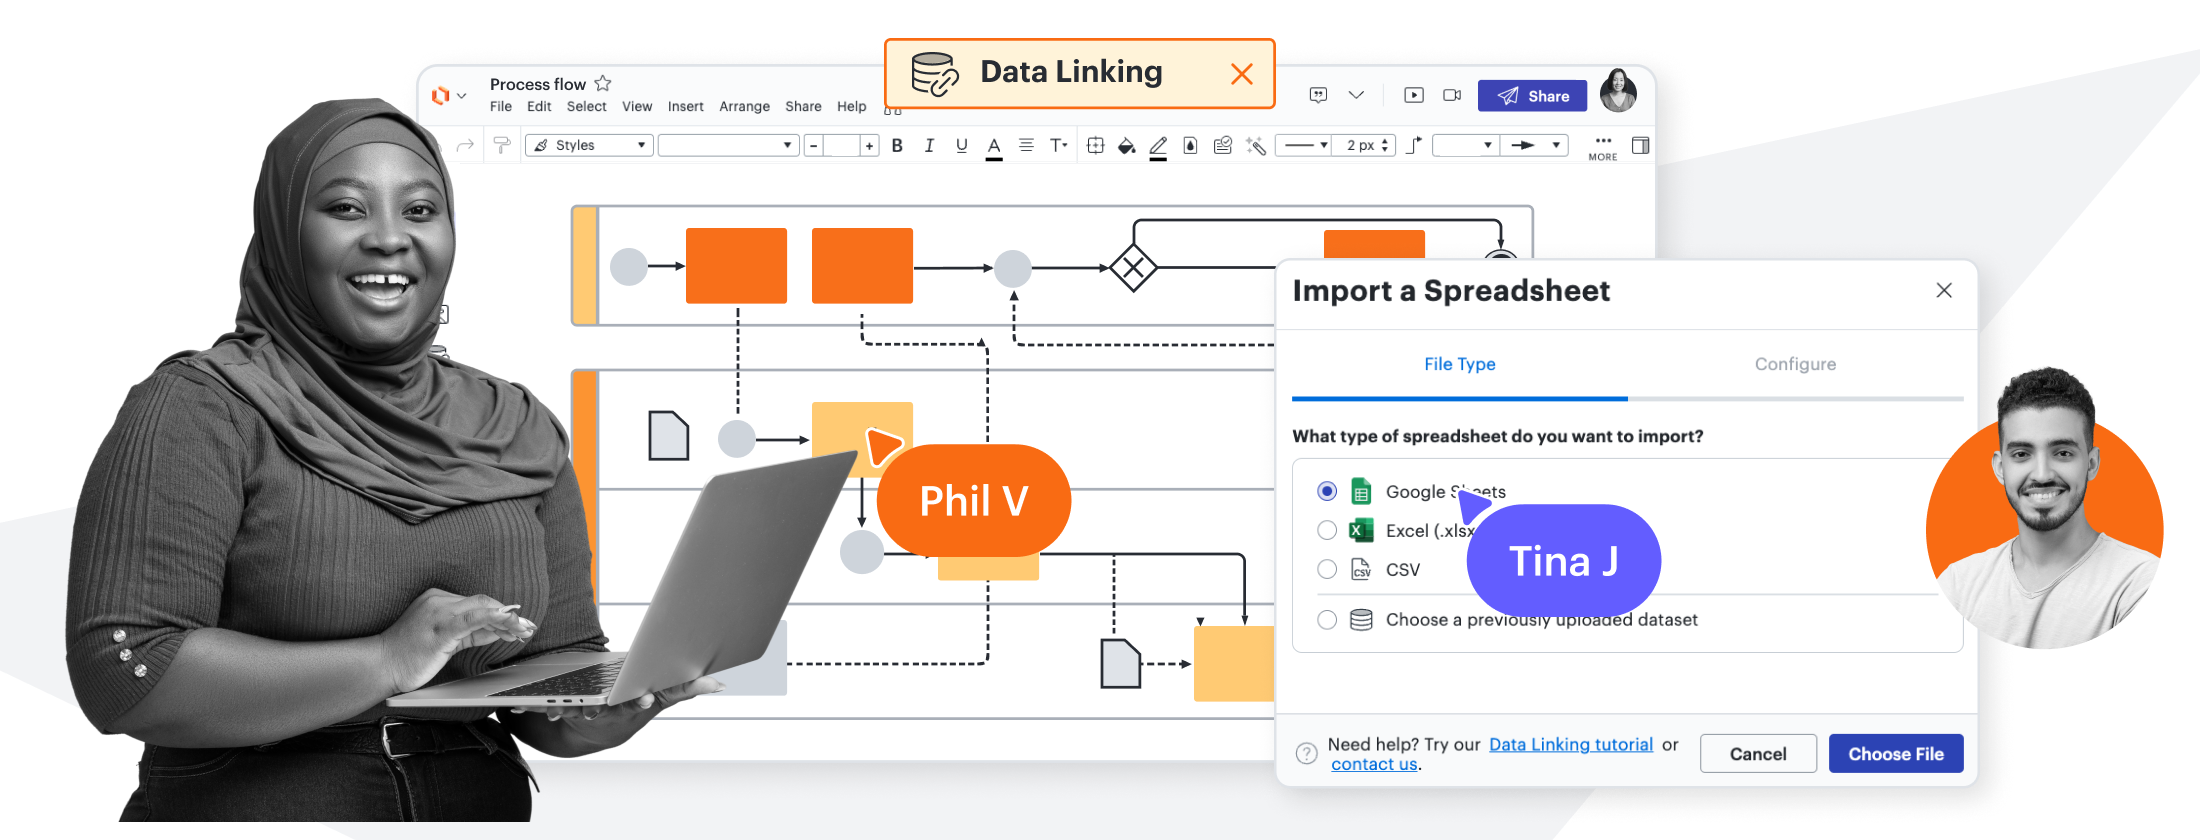
Task: Open the Styles dropdown
Action: tap(589, 146)
